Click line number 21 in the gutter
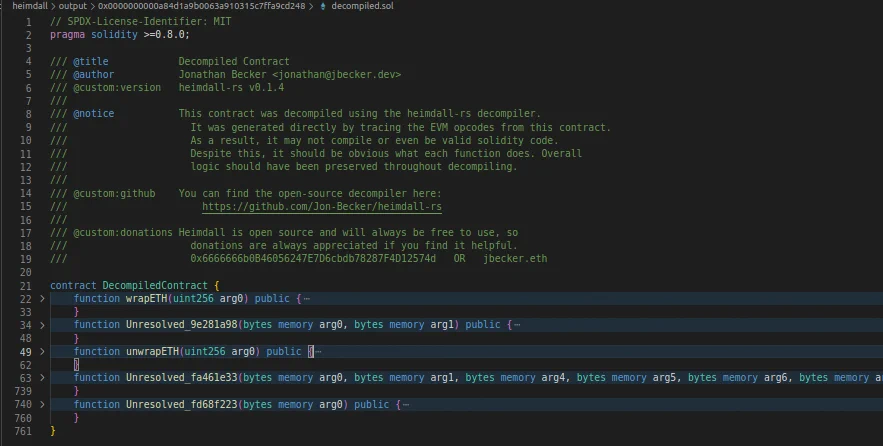The height and width of the screenshot is (446, 883). click(x=25, y=286)
